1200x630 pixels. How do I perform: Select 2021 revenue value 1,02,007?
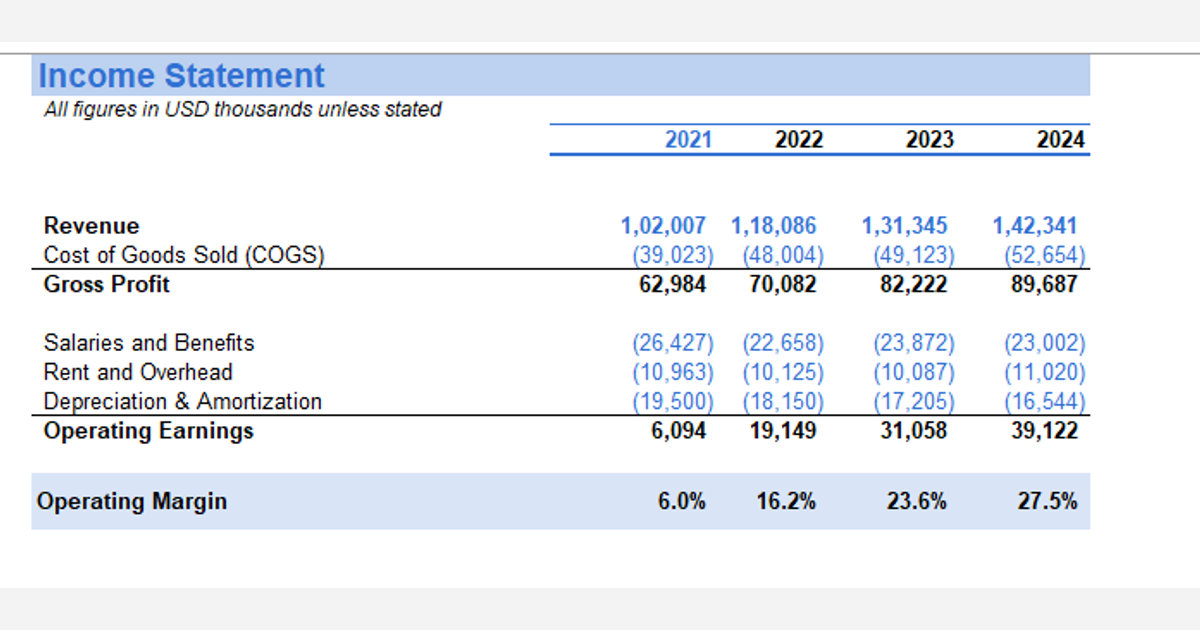(664, 226)
